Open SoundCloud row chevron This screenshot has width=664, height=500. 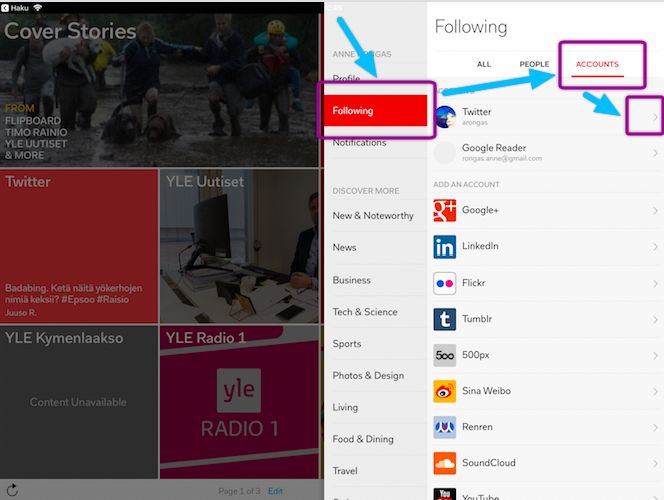(655, 463)
